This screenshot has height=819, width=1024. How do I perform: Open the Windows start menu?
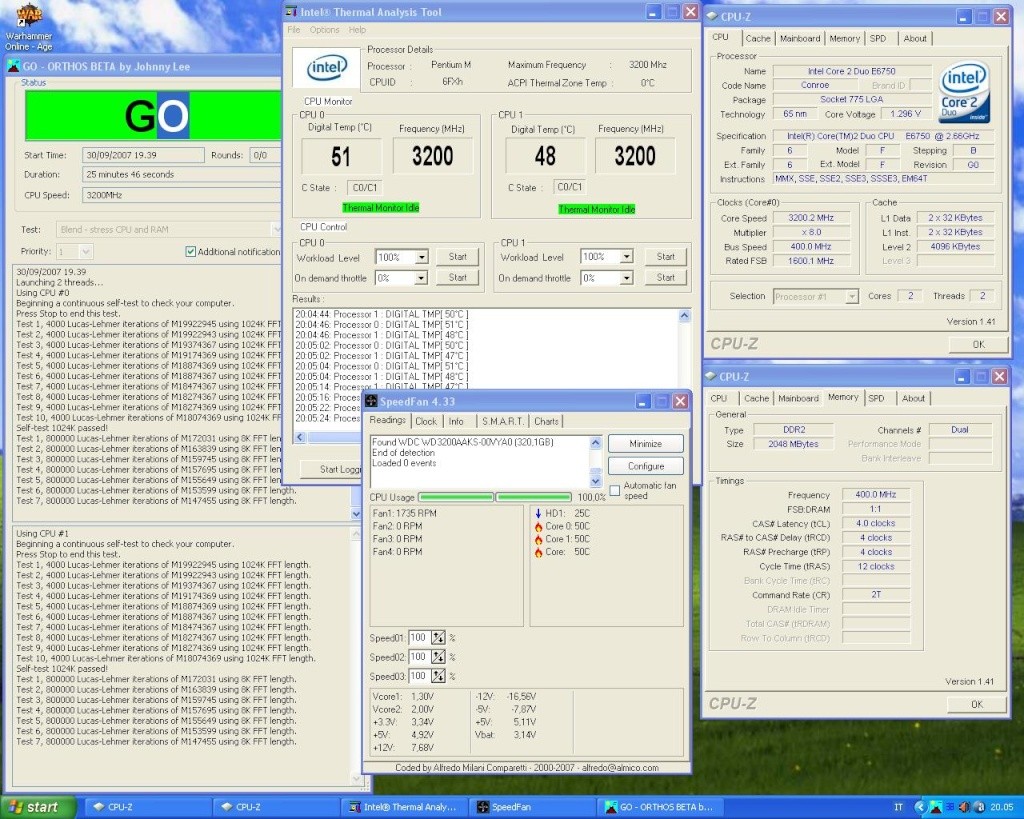tap(37, 807)
